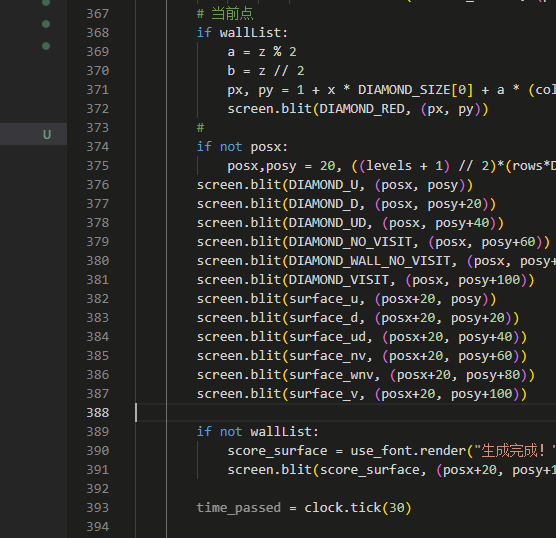Click the surface_nv blit line
This screenshot has width=556, height=538.
pyautogui.click(x=362, y=356)
